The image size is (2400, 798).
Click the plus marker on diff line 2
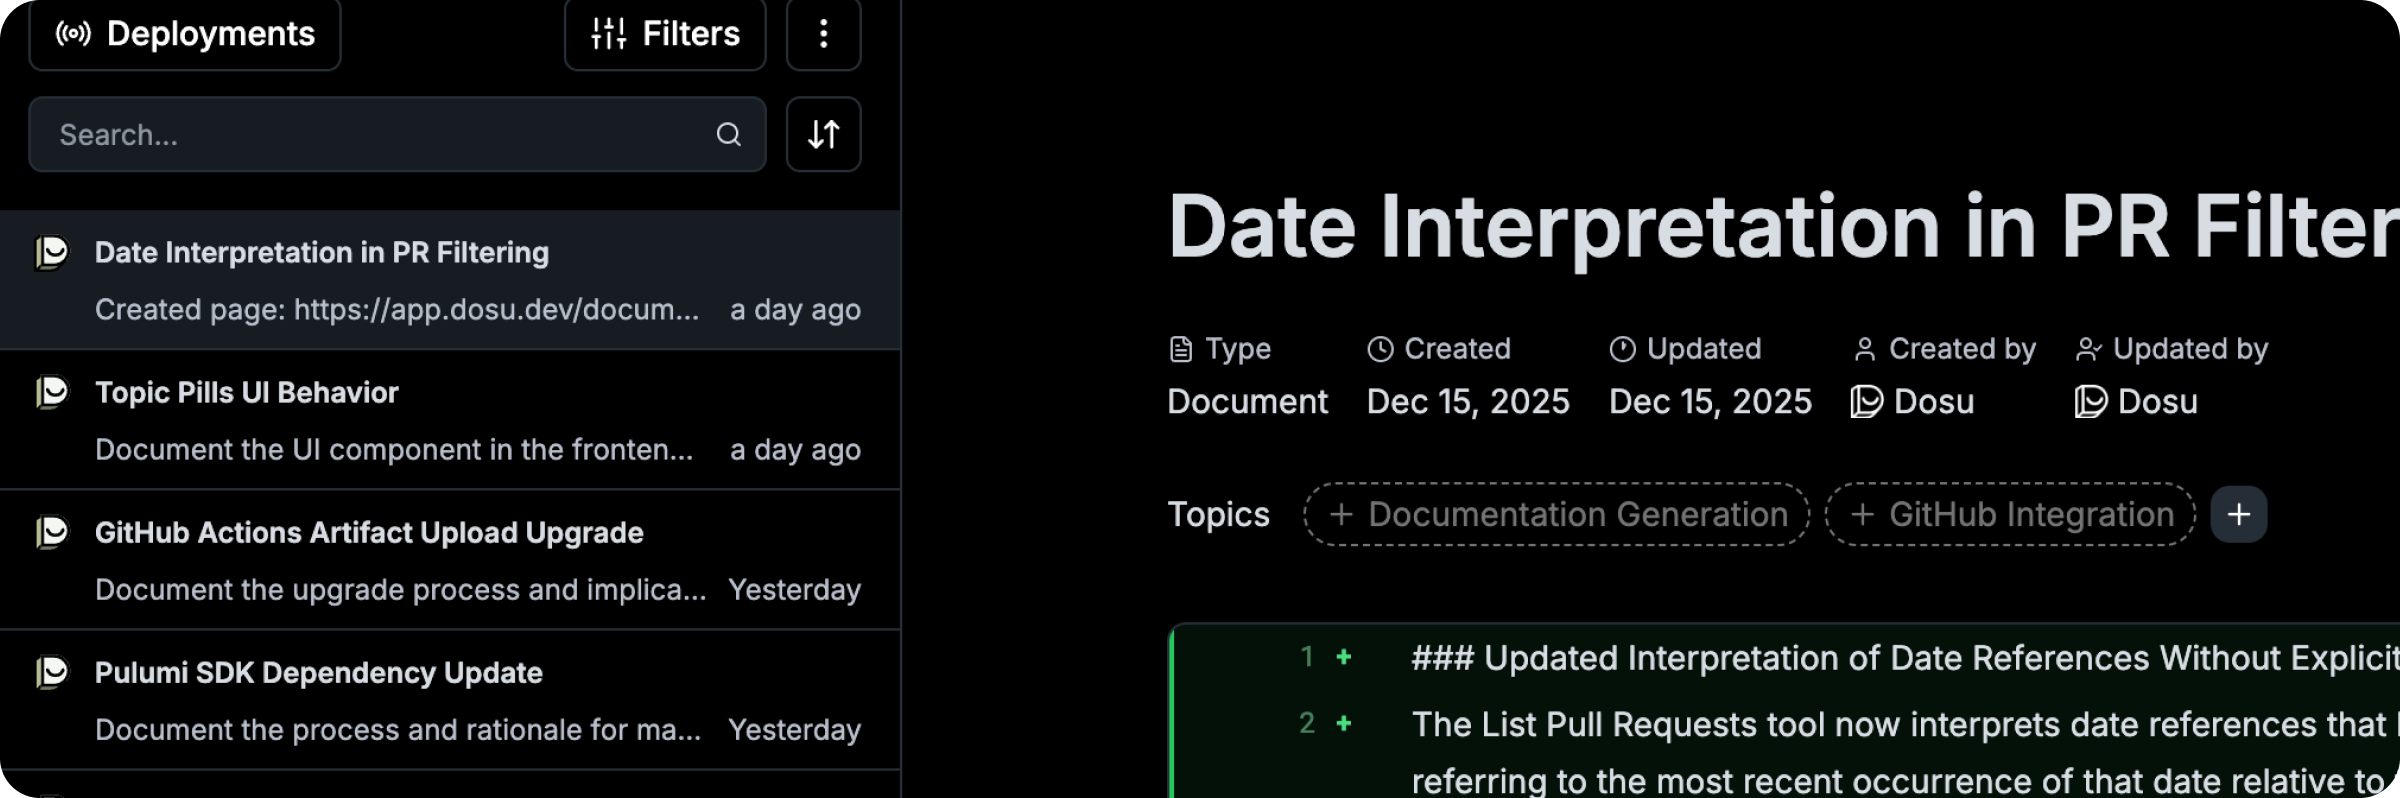click(1344, 722)
